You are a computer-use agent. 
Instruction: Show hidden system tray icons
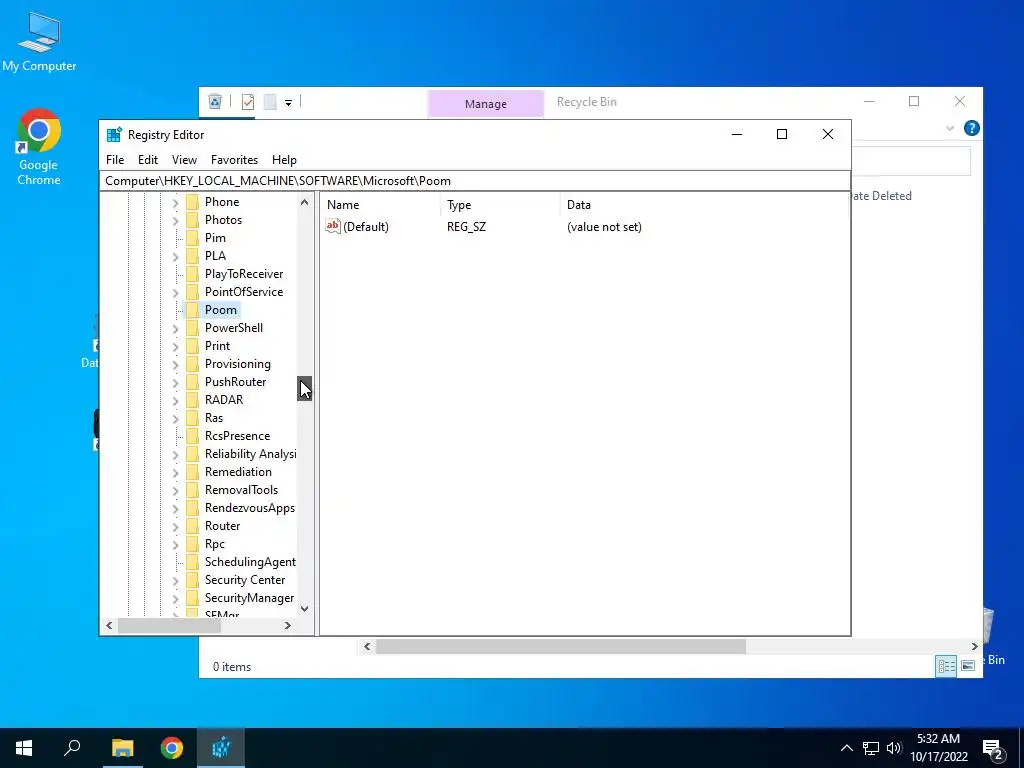[x=846, y=748]
